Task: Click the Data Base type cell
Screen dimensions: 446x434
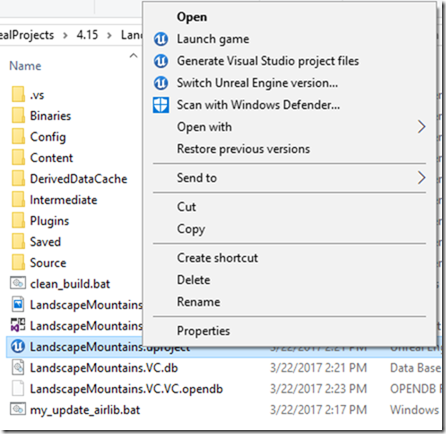Action: 415,368
